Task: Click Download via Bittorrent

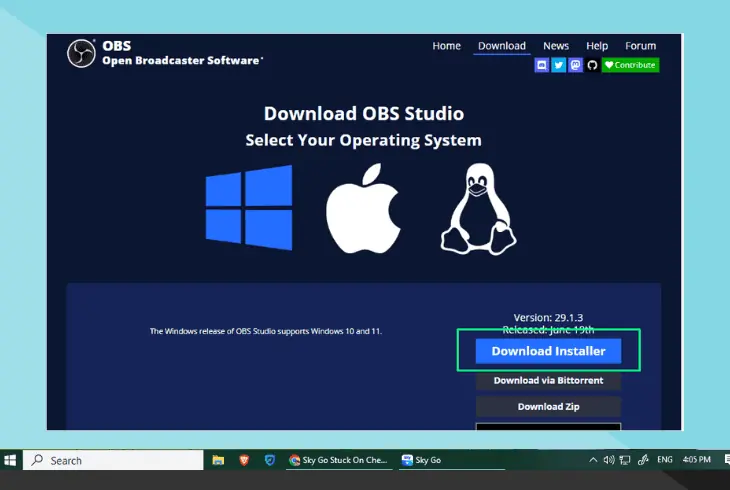Action: pos(548,381)
